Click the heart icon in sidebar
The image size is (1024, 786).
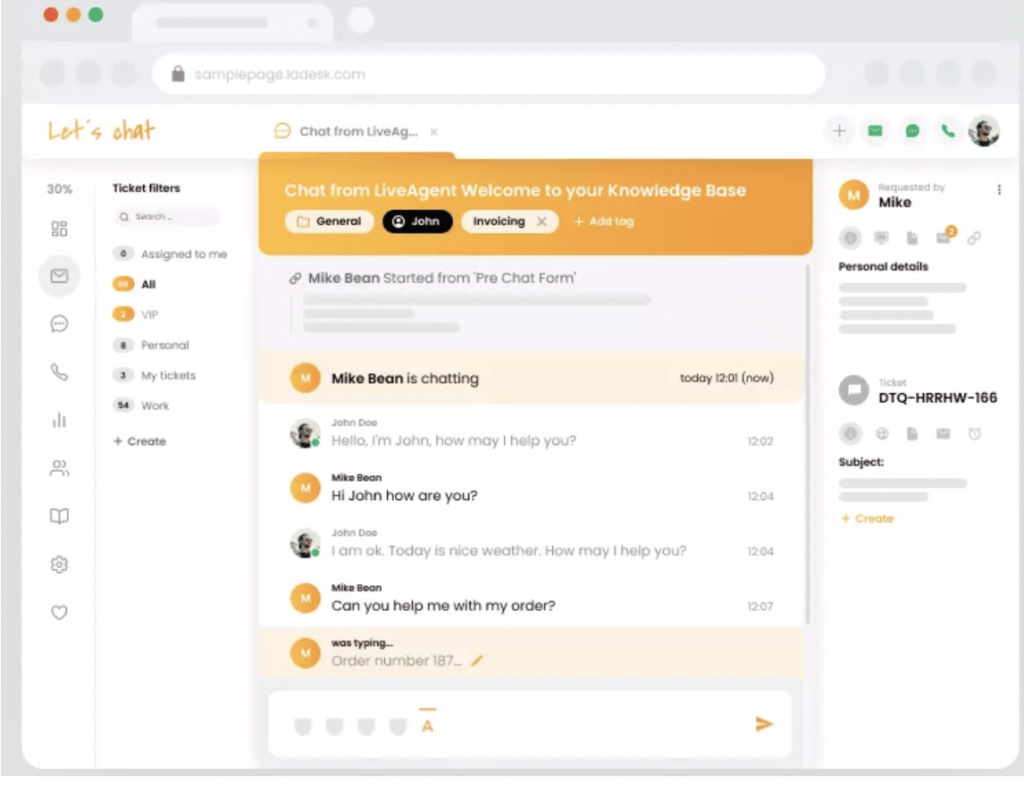click(x=59, y=612)
